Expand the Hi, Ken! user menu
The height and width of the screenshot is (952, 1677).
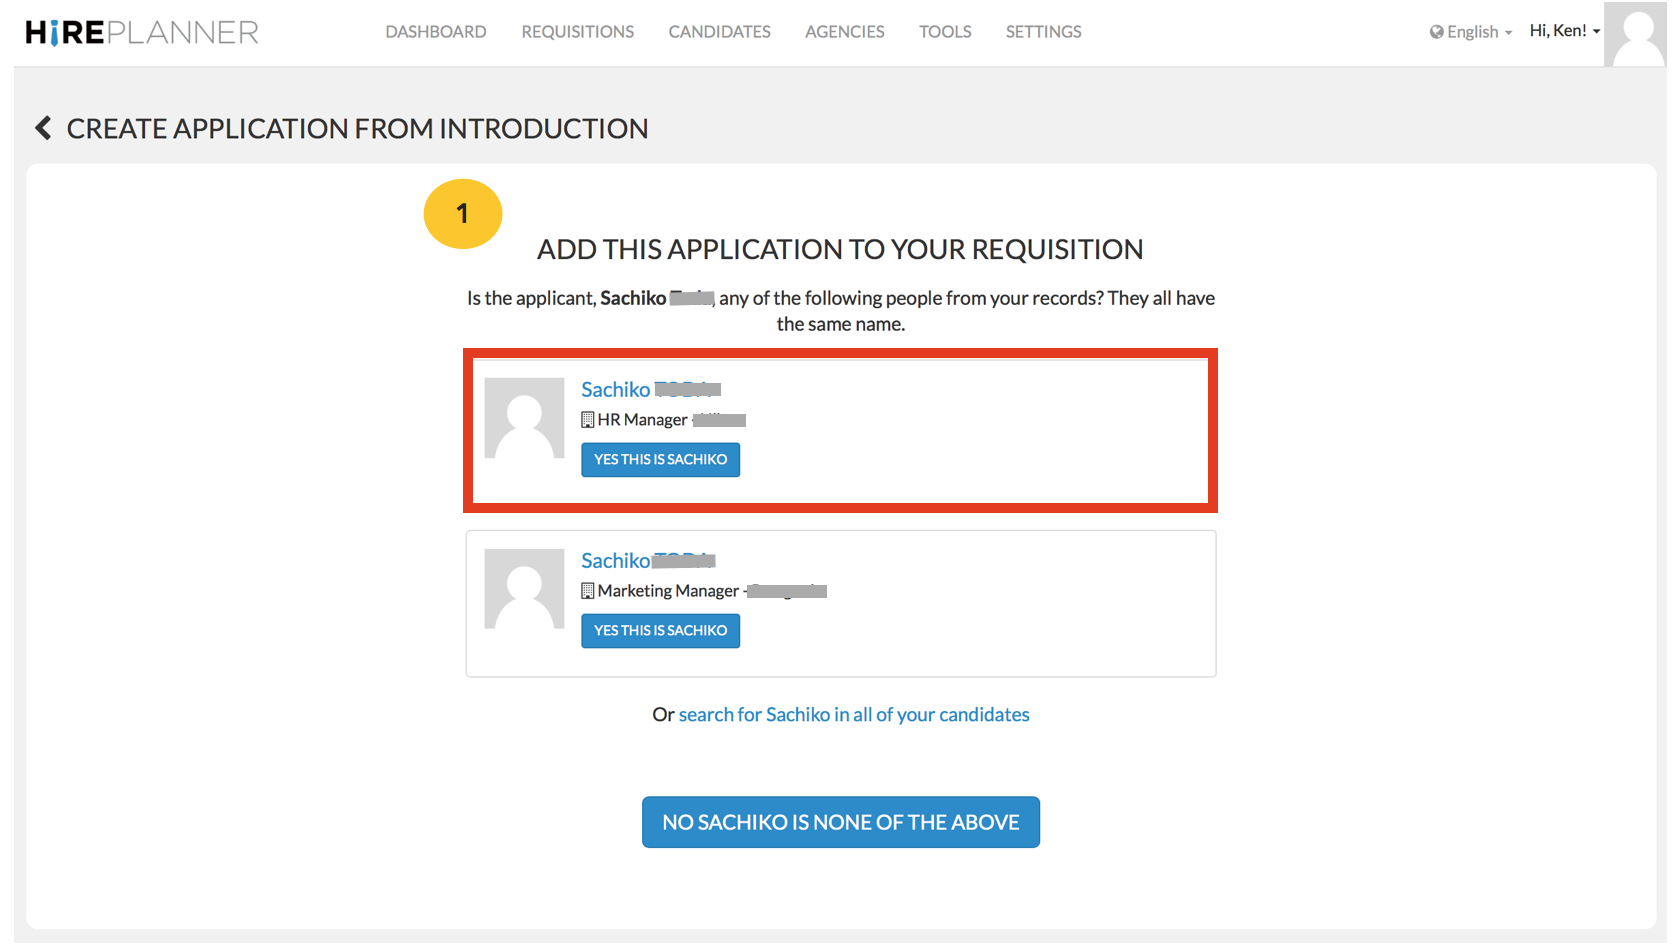[x=1564, y=31]
